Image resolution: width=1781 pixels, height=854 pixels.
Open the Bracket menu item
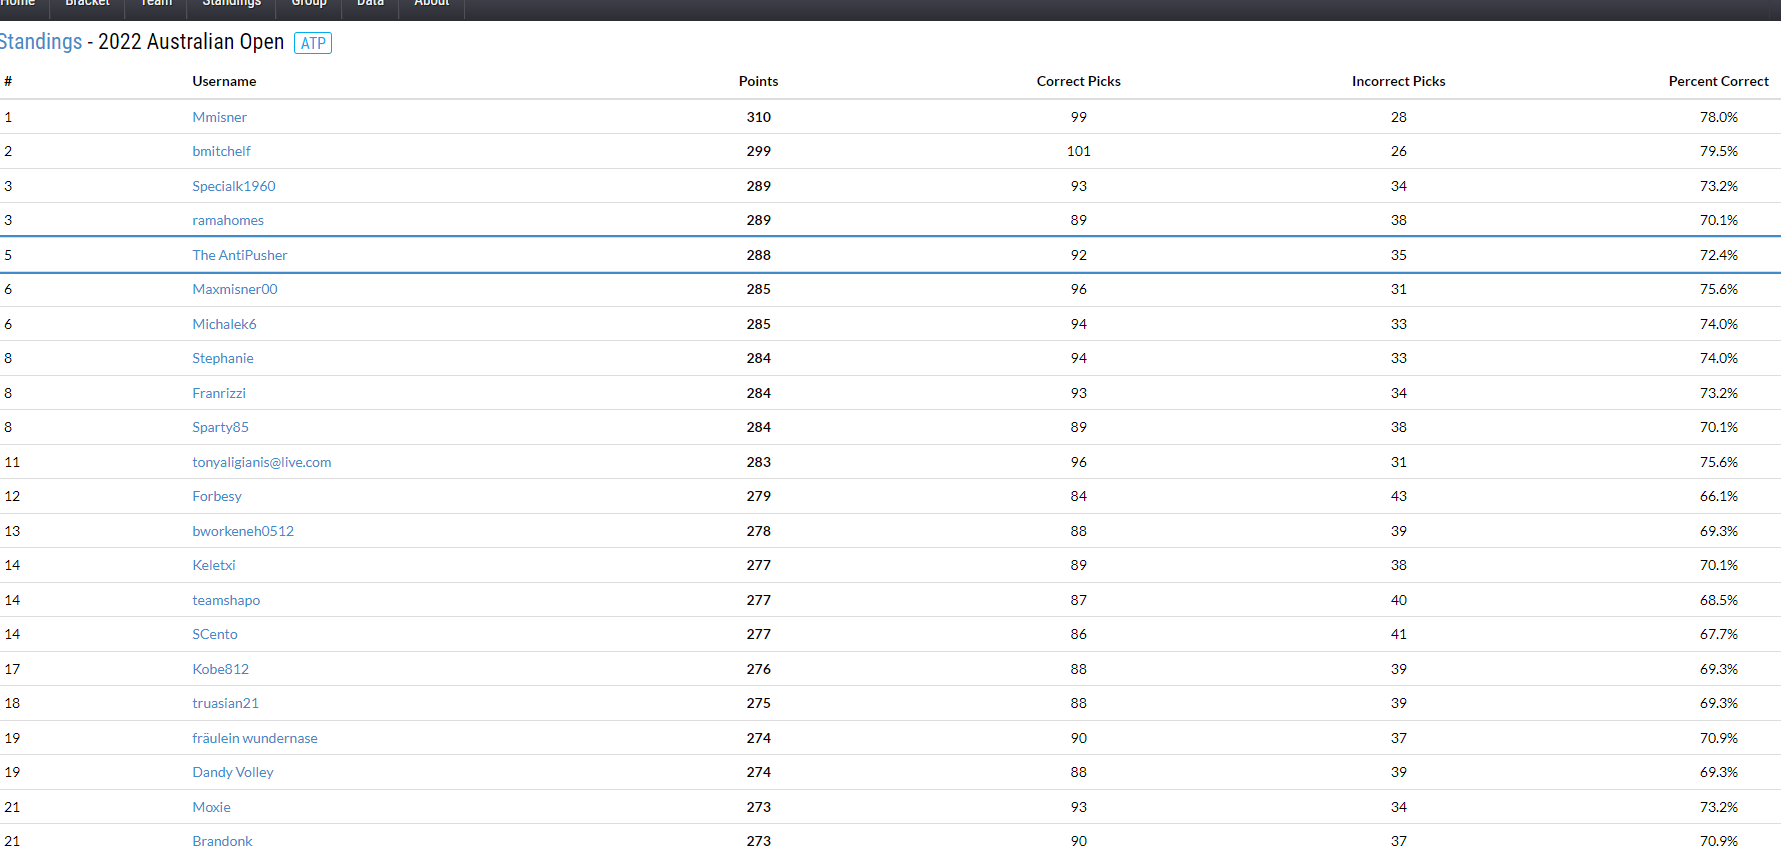87,4
